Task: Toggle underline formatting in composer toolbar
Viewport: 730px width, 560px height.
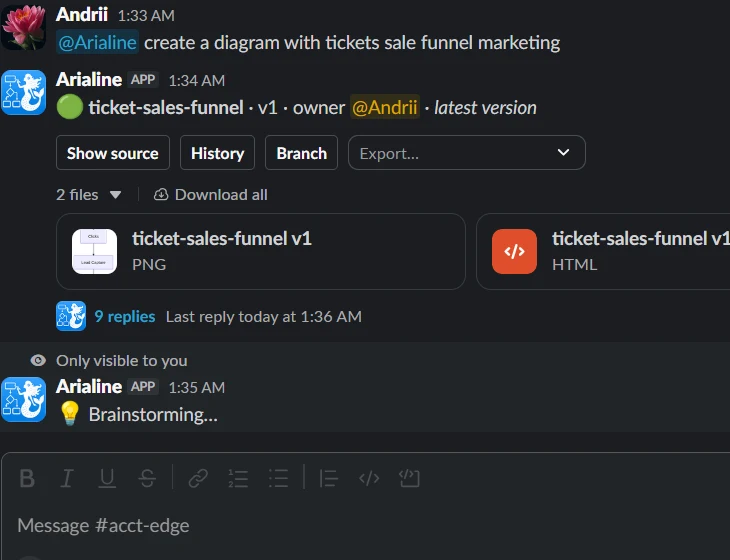Action: (107, 478)
